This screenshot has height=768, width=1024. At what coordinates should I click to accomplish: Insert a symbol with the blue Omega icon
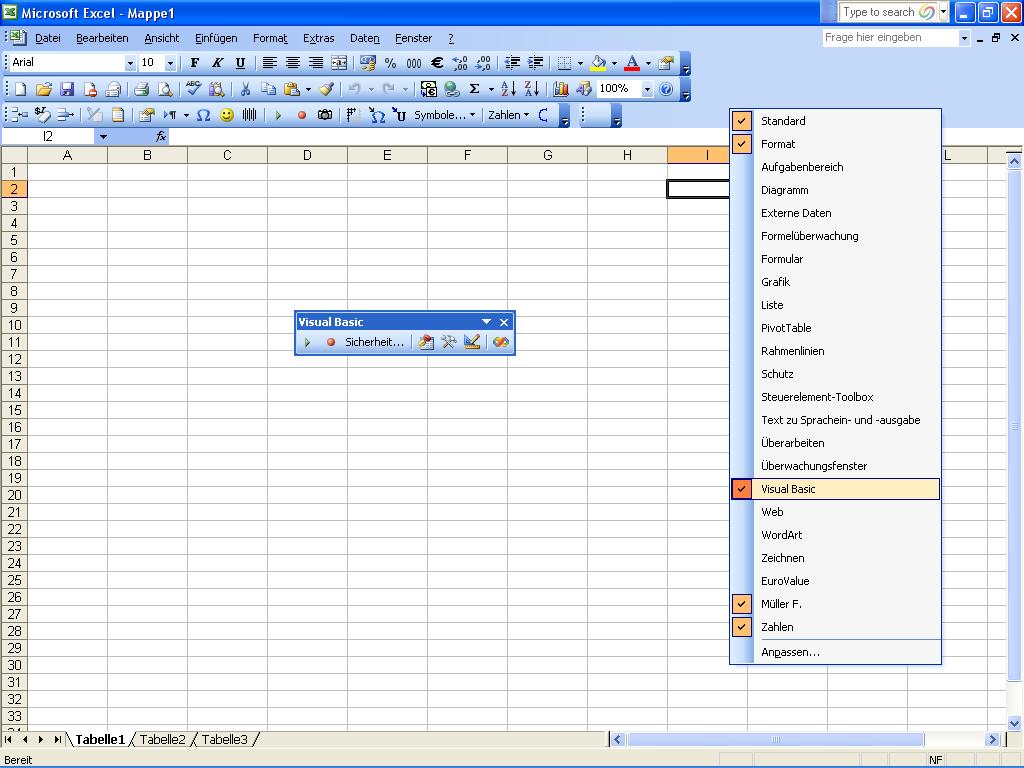click(203, 116)
